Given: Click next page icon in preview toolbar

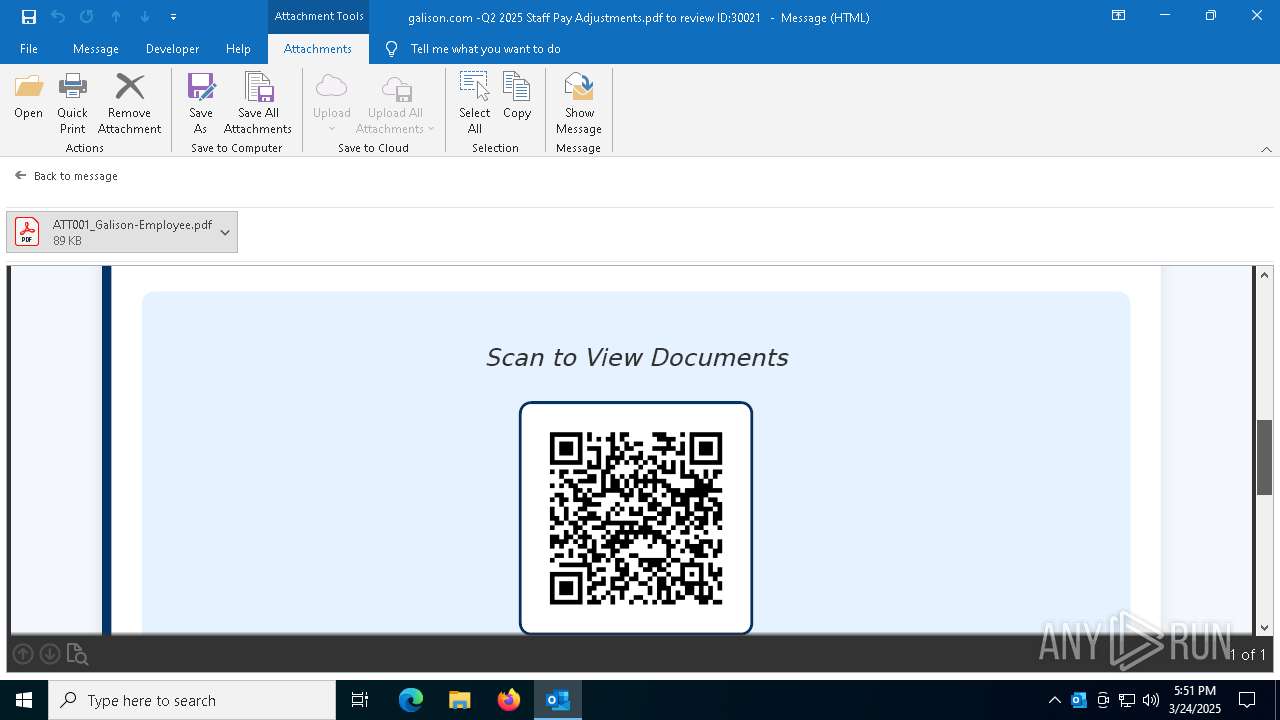Looking at the screenshot, I should click(50, 654).
